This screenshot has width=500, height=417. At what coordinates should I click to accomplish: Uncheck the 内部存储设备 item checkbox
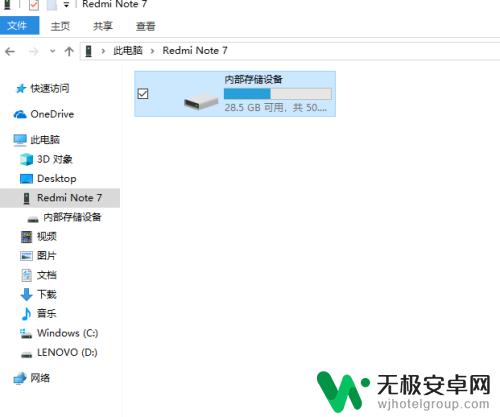143,94
